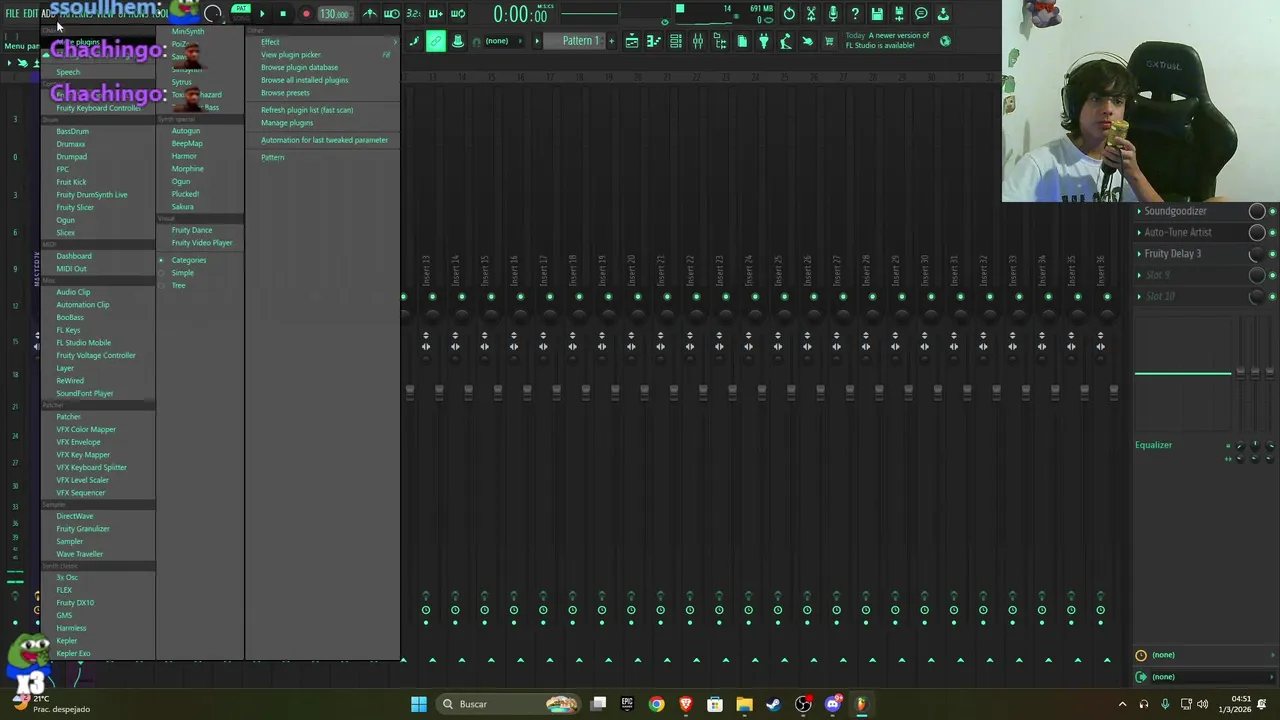The image size is (1280, 720).
Task: Click the link chain snap icon
Action: point(436,41)
